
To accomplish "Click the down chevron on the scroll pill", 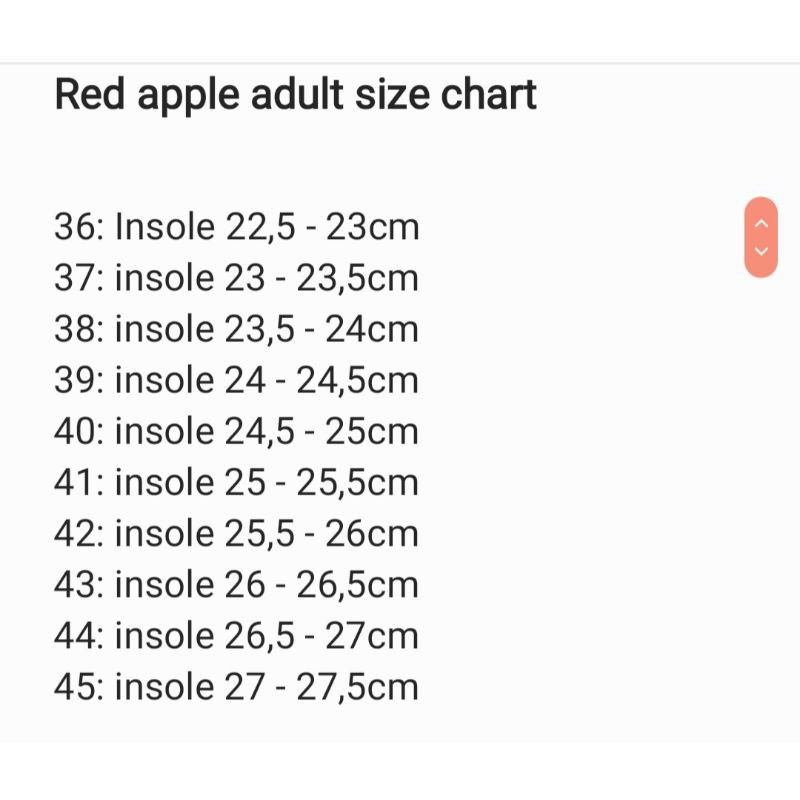I will tap(761, 251).
